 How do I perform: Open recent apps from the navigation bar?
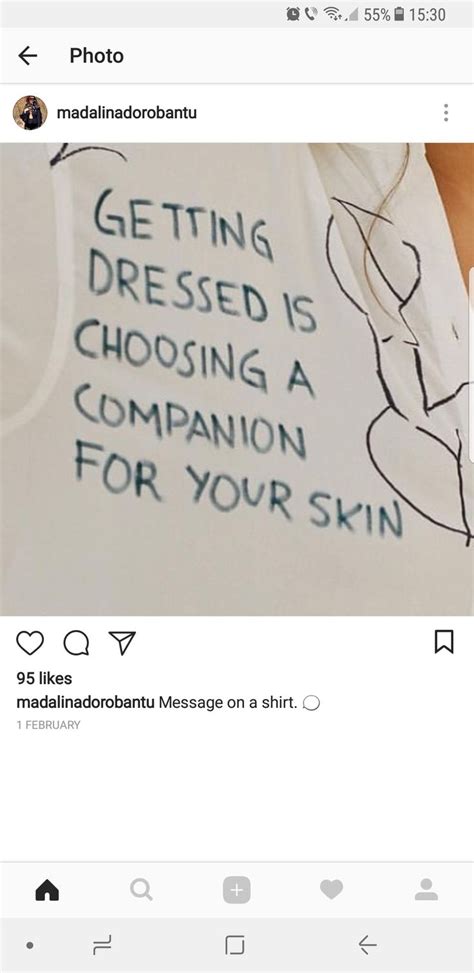click(102, 945)
